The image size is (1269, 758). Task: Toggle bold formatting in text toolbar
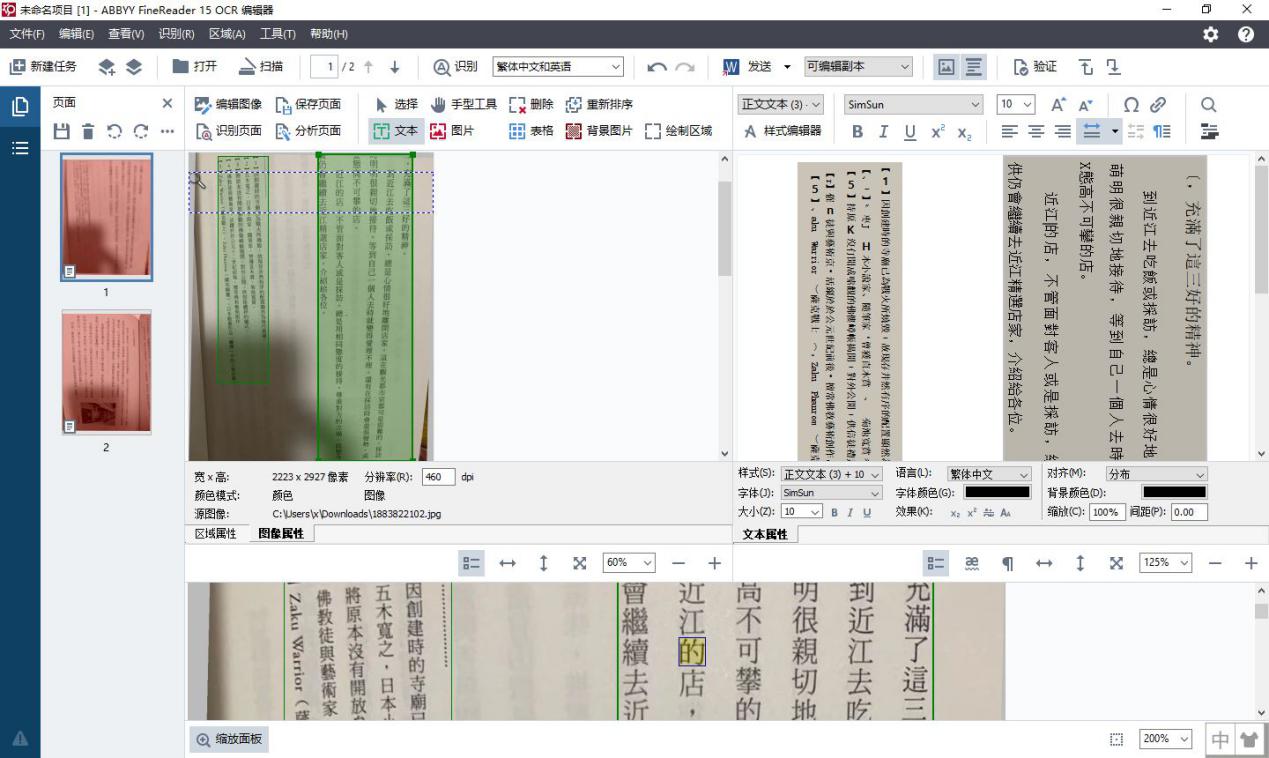pos(857,131)
